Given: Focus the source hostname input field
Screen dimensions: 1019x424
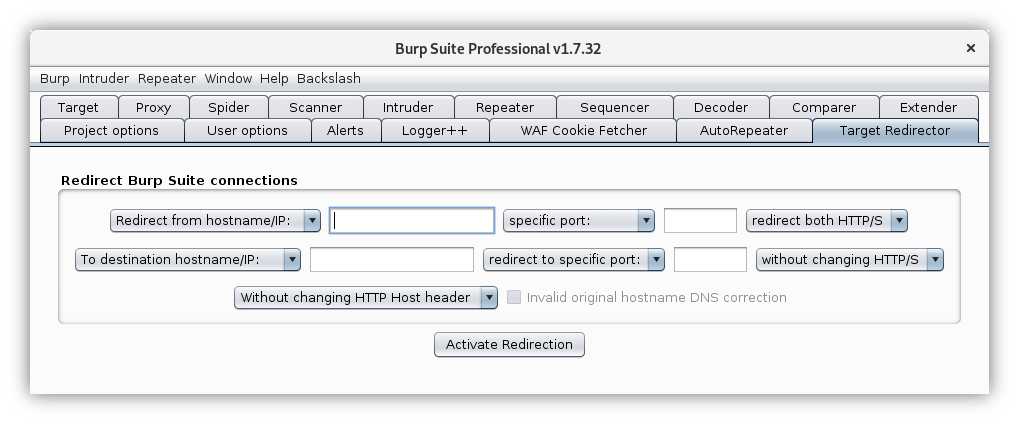Looking at the screenshot, I should 412,220.
